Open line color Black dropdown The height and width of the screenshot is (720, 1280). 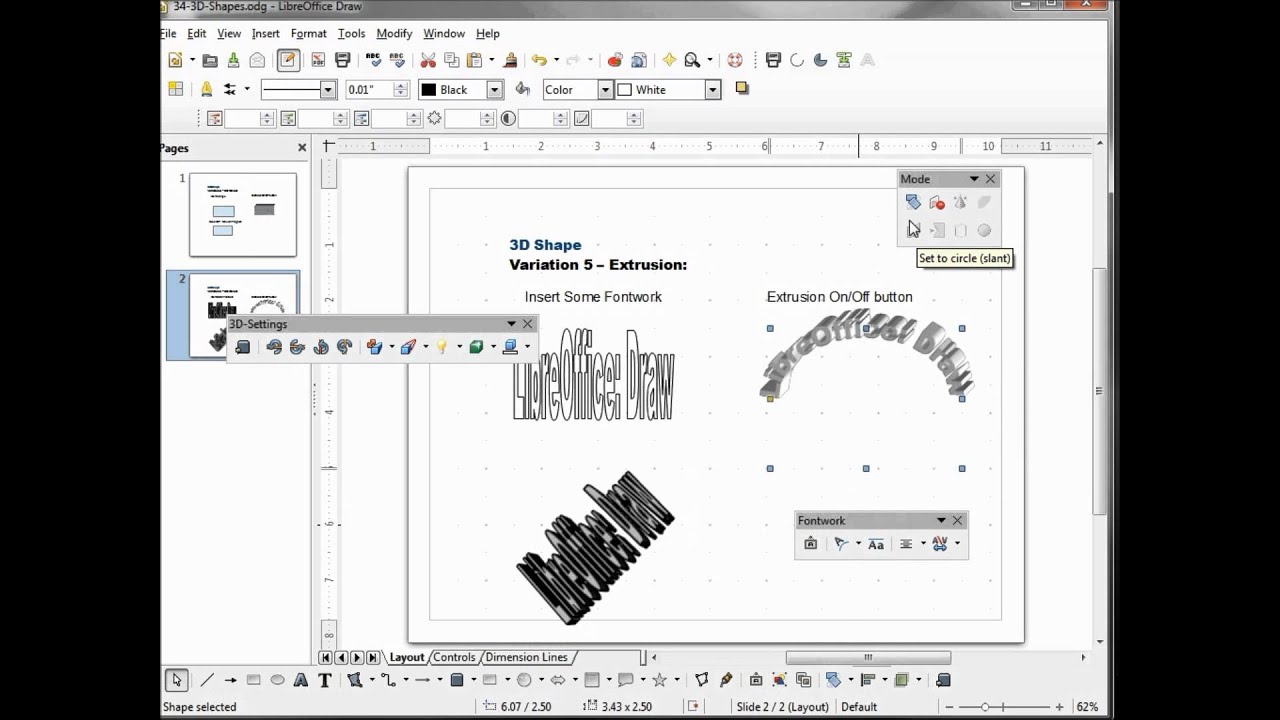click(x=494, y=90)
